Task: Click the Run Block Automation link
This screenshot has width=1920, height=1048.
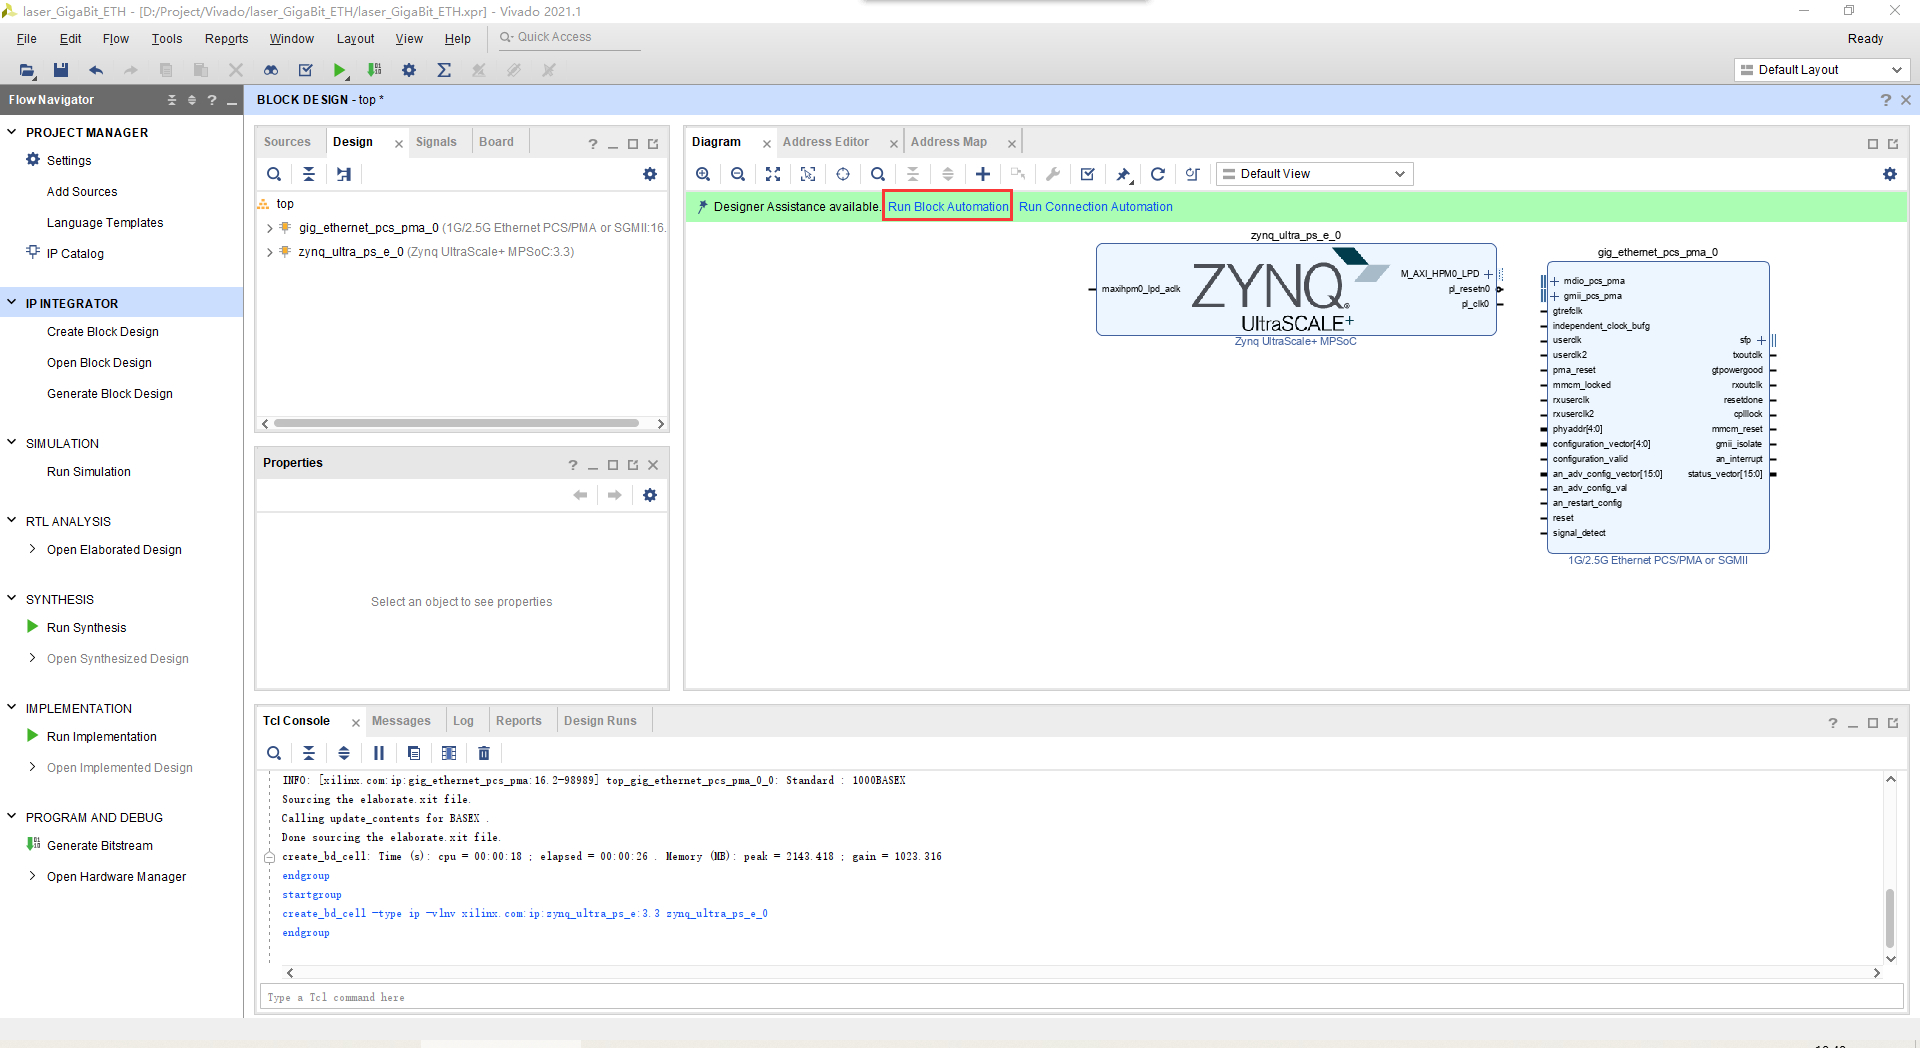Action: 946,206
